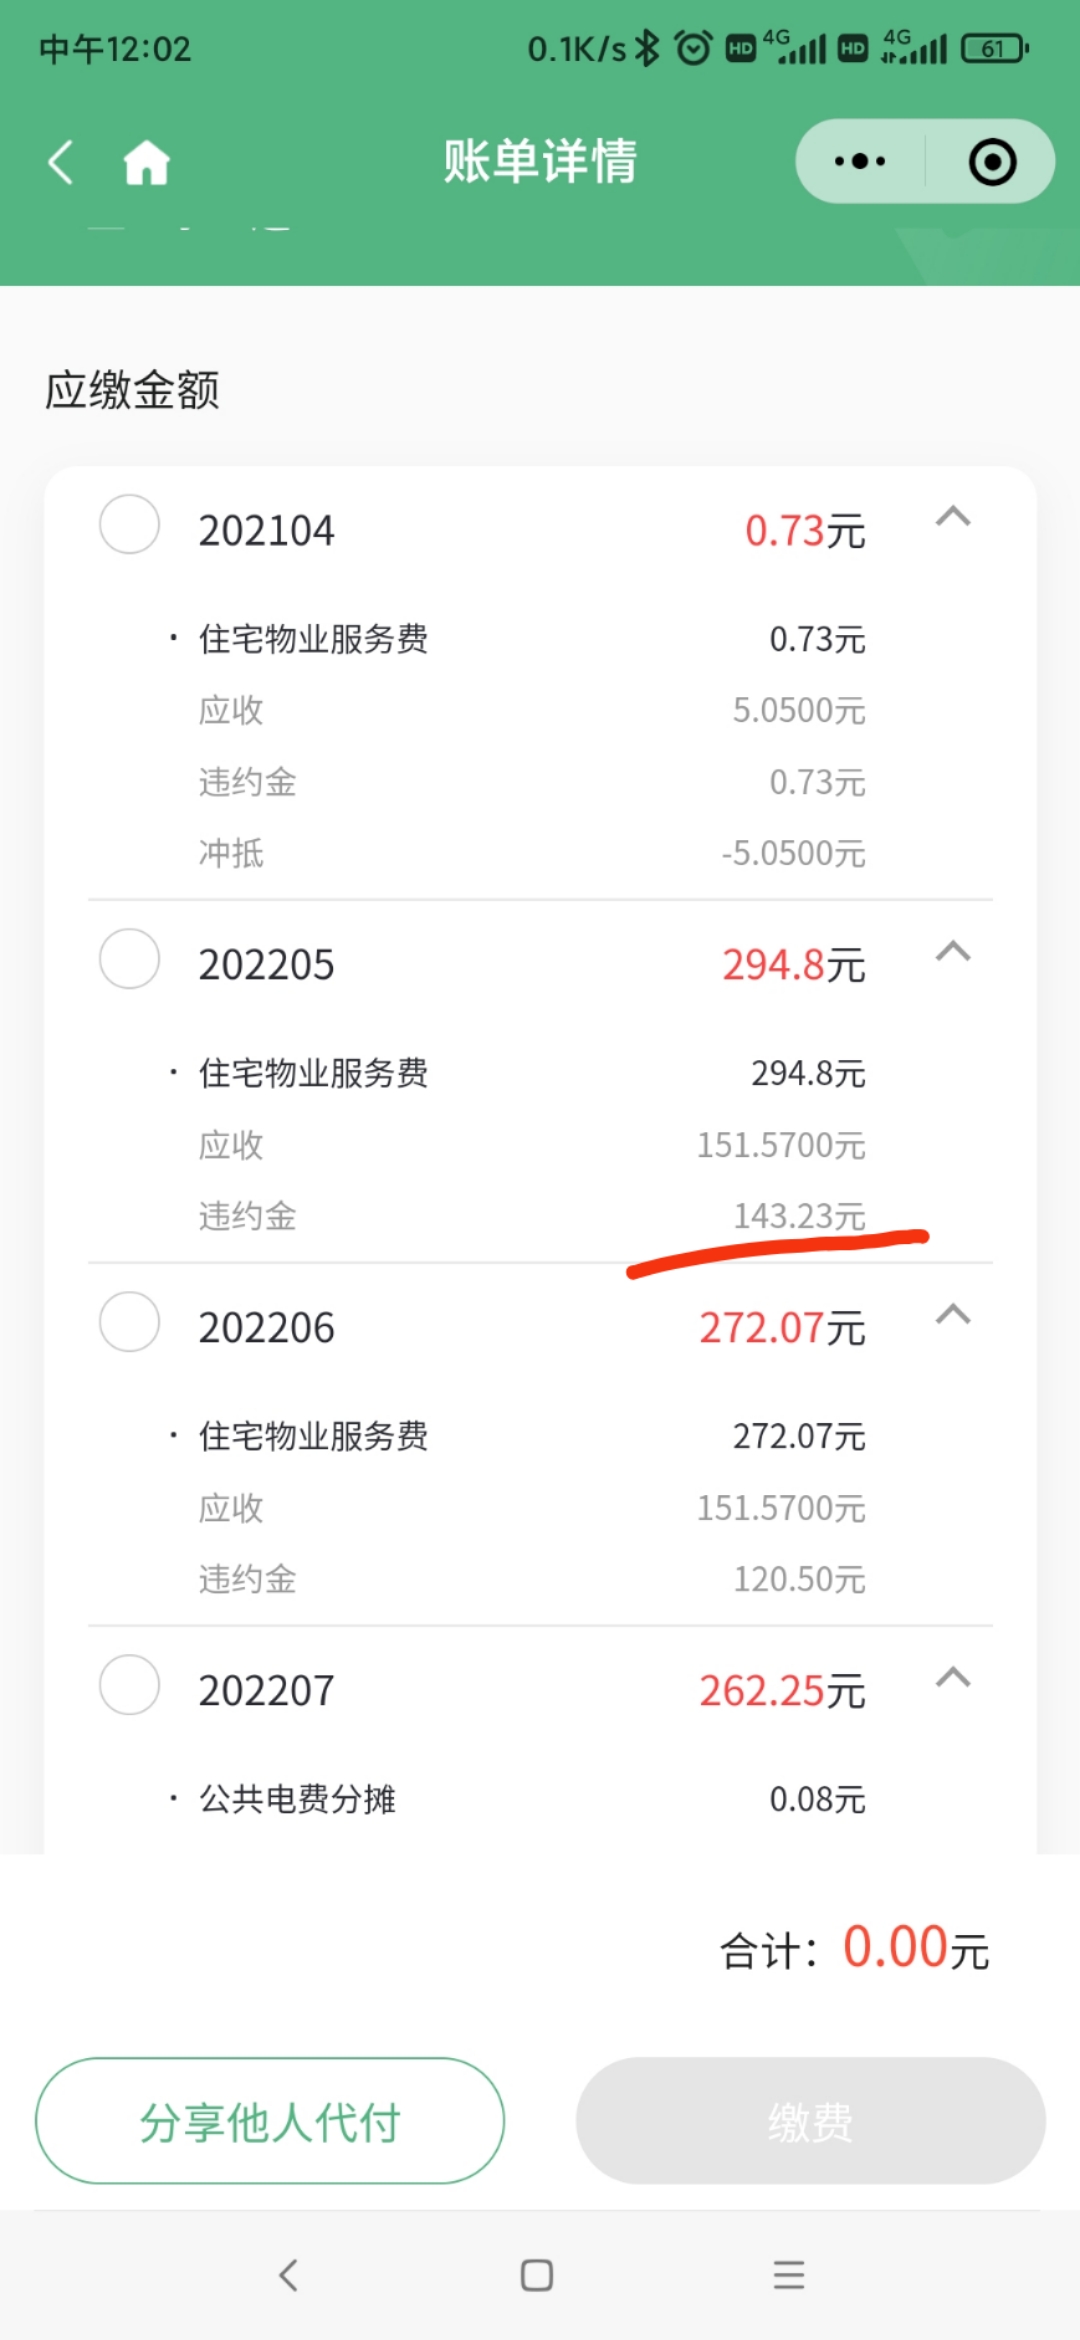Go to home via house icon
Viewport: 1080px width, 2340px height.
[147, 162]
